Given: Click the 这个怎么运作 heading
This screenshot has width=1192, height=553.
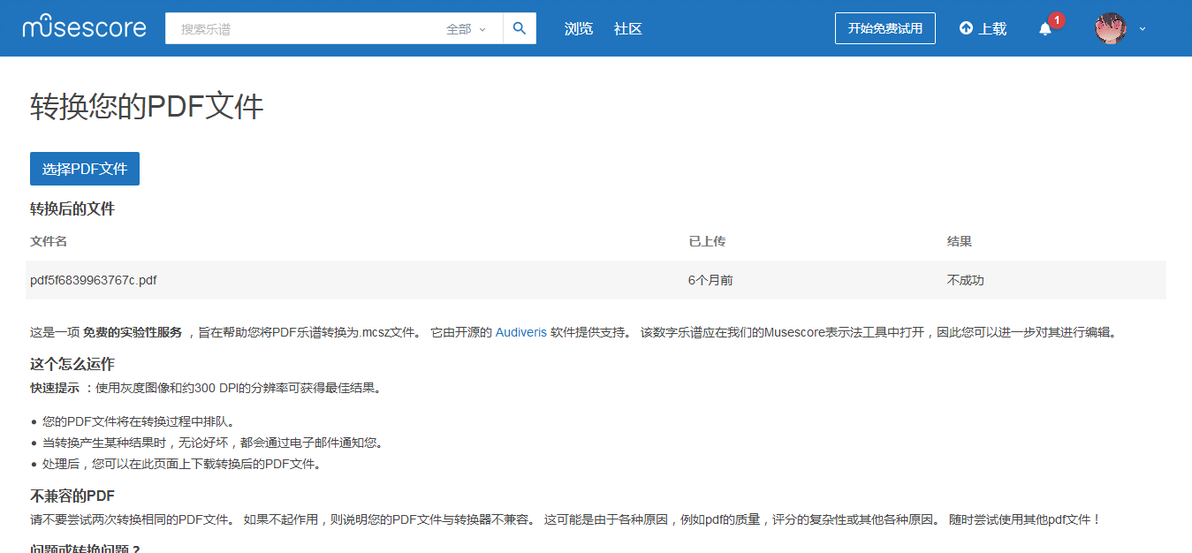Looking at the screenshot, I should click(x=72, y=364).
